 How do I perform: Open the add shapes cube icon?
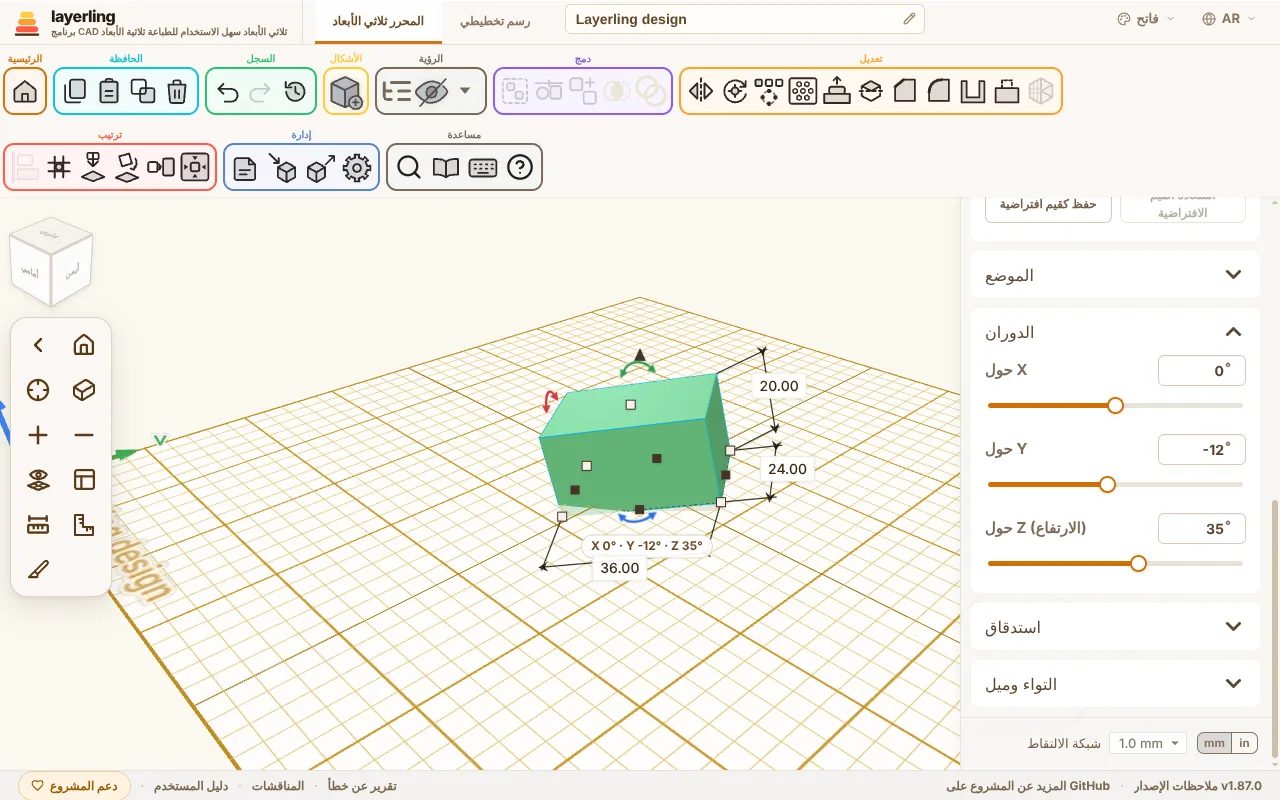coord(346,92)
